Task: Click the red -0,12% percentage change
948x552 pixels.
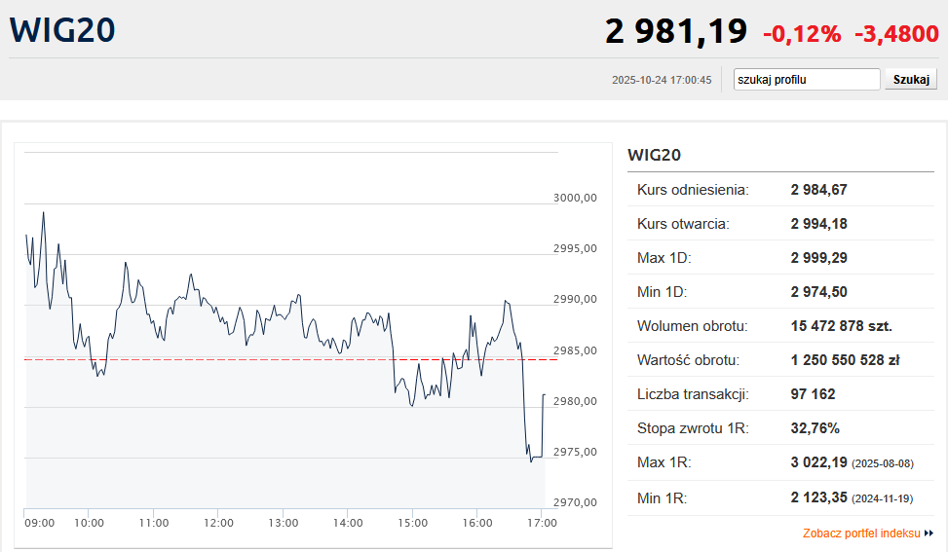Action: click(802, 34)
